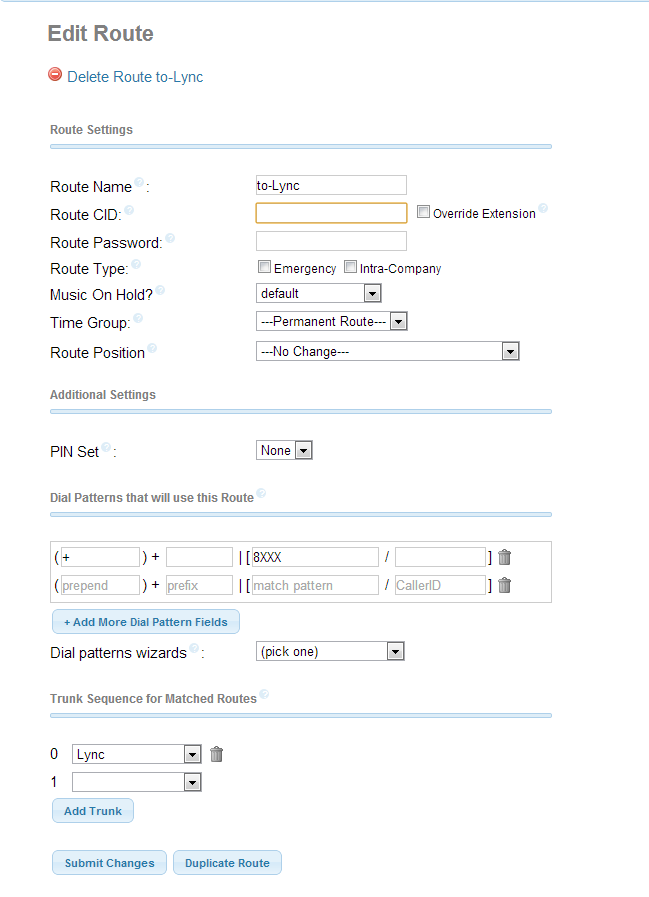The height and width of the screenshot is (897, 649).
Task: Click help icon next to Route CID
Action: [x=128, y=210]
